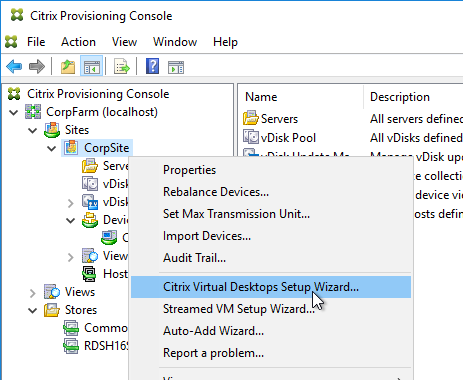Screen dimensions: 463x380
Task: Select the Servers row name in list
Action: pos(279,119)
